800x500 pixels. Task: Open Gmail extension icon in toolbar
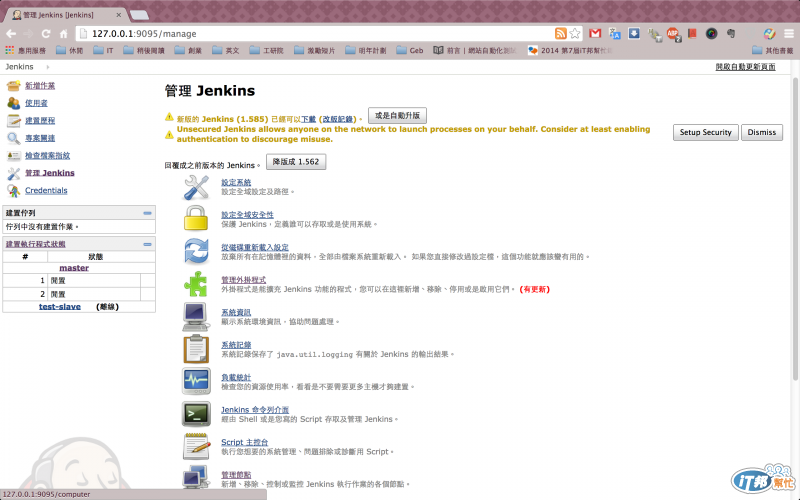click(595, 34)
